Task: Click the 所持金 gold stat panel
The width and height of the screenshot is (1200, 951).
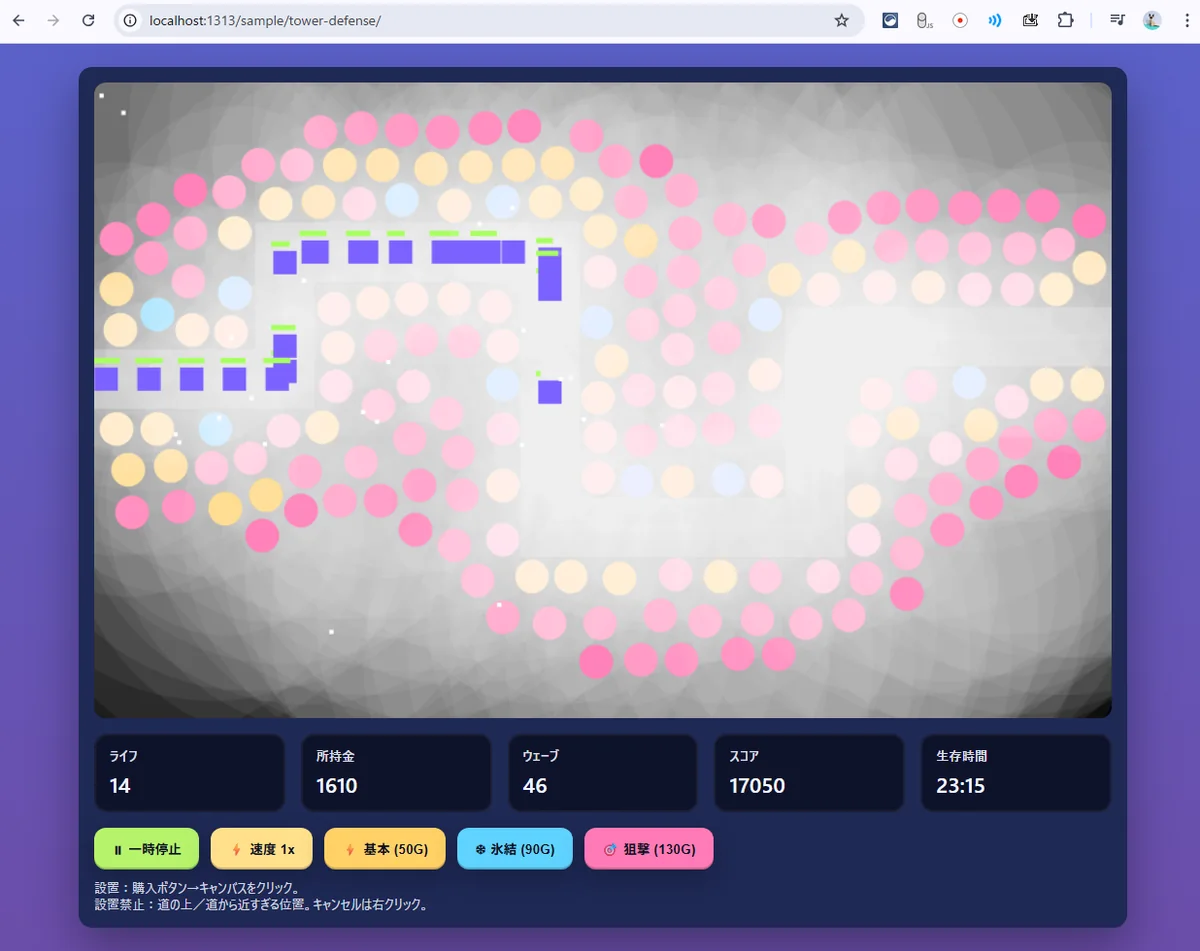Action: point(396,773)
